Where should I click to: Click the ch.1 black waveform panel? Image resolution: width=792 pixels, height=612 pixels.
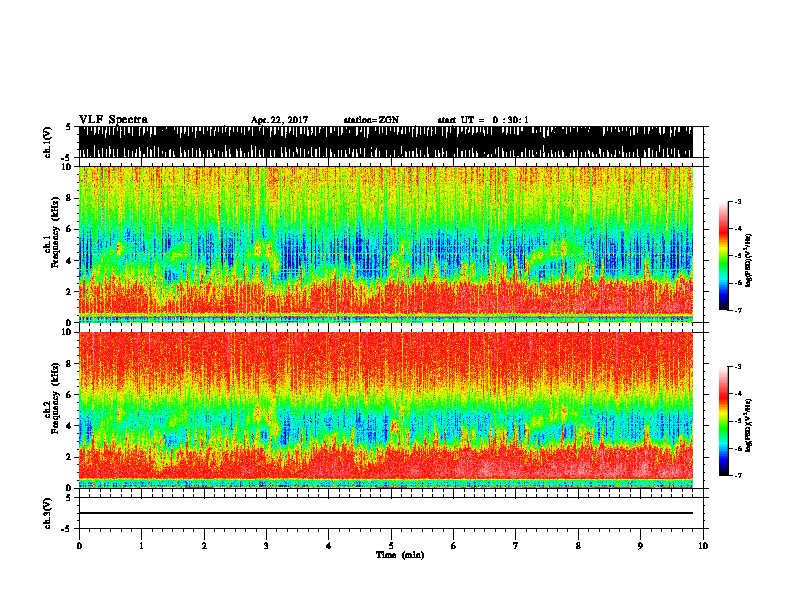pyautogui.click(x=386, y=142)
